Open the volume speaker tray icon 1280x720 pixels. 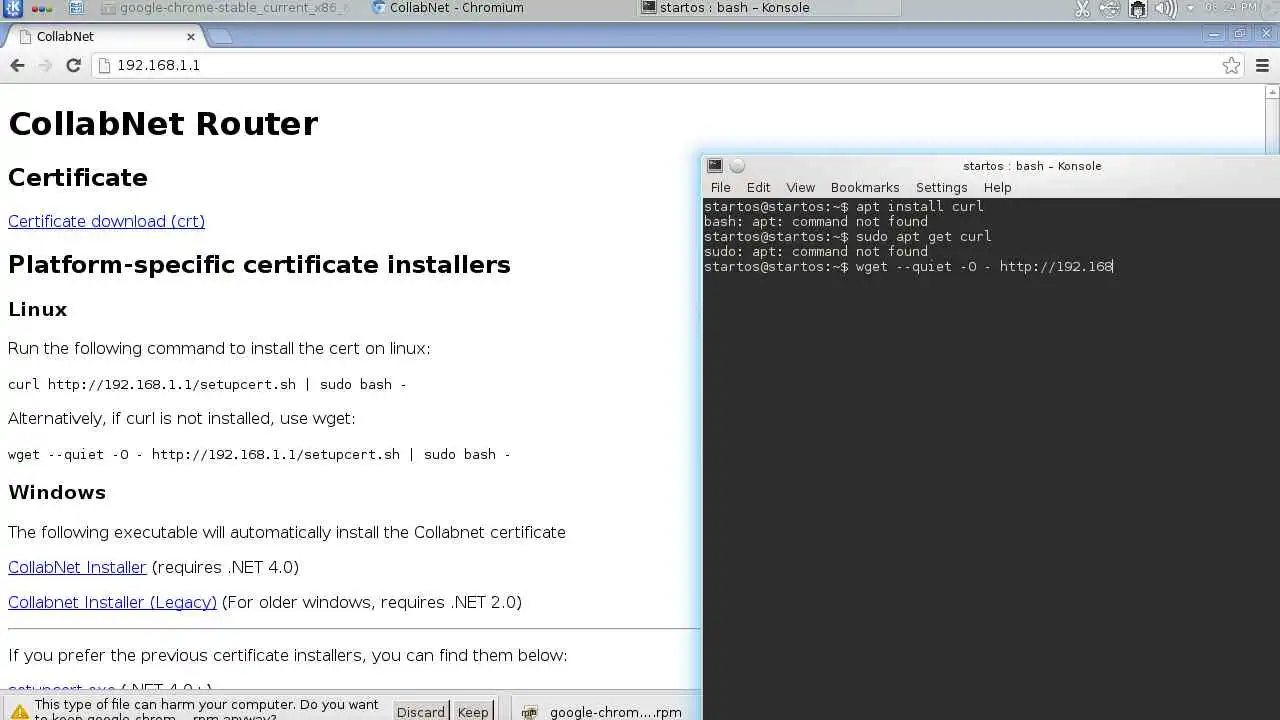click(1166, 9)
